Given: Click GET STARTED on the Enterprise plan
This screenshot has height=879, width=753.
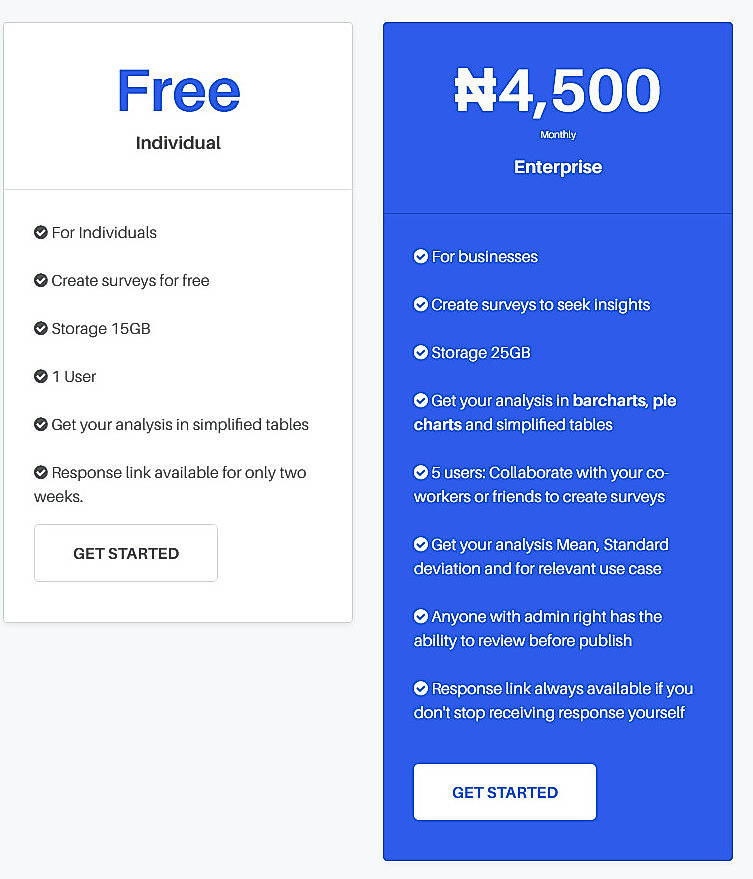Looking at the screenshot, I should (x=504, y=791).
